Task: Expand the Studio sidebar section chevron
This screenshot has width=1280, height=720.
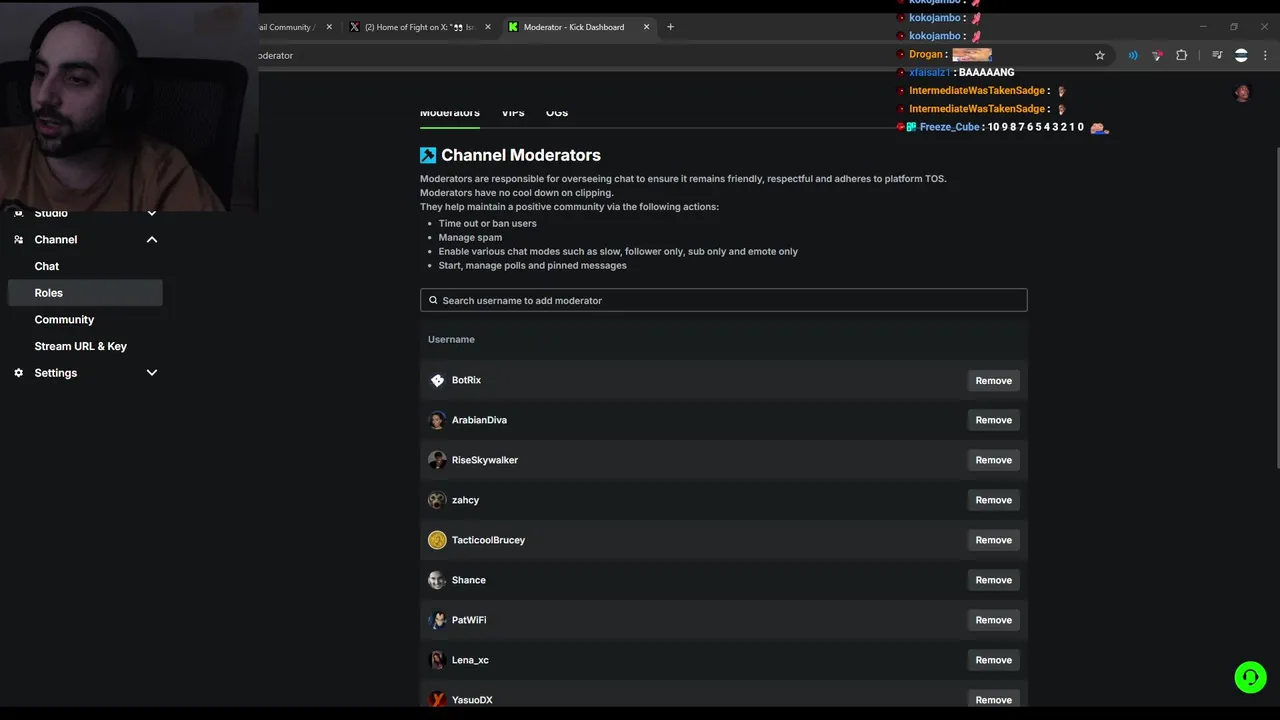Action: coord(152,213)
